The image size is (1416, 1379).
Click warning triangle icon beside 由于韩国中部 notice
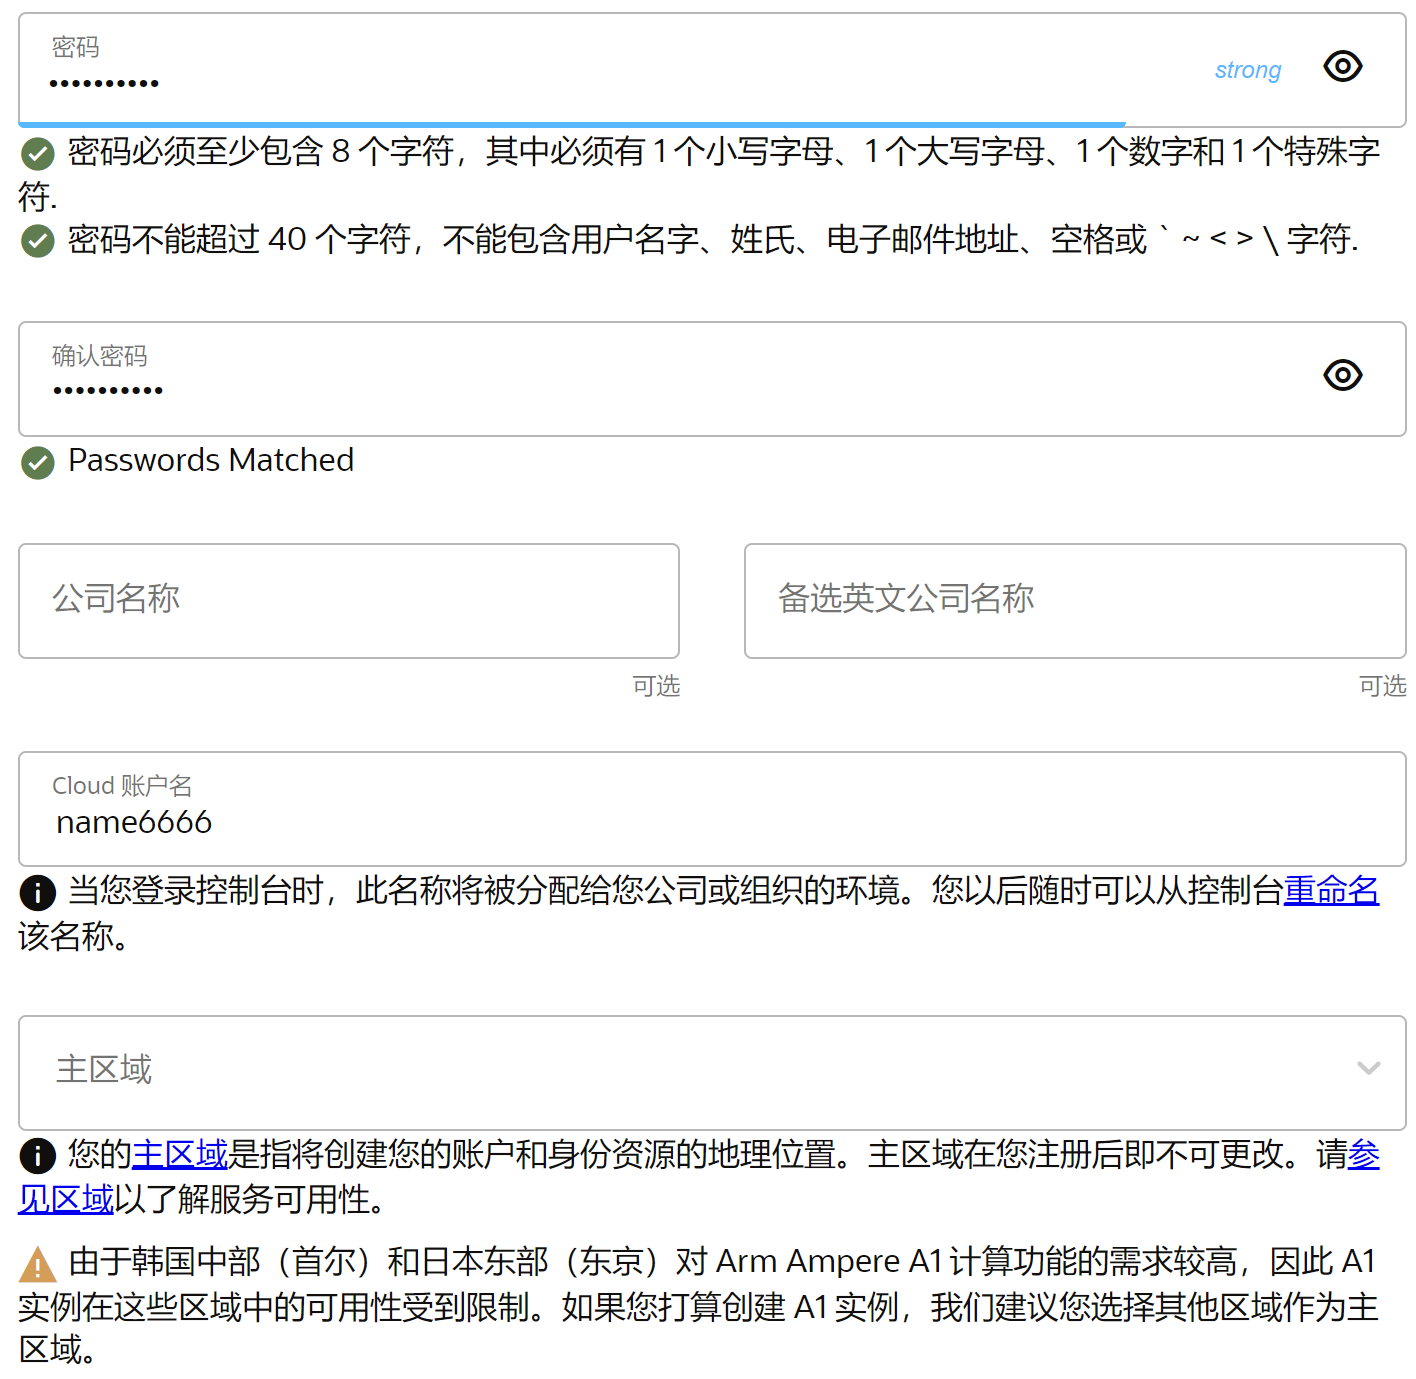[38, 1265]
